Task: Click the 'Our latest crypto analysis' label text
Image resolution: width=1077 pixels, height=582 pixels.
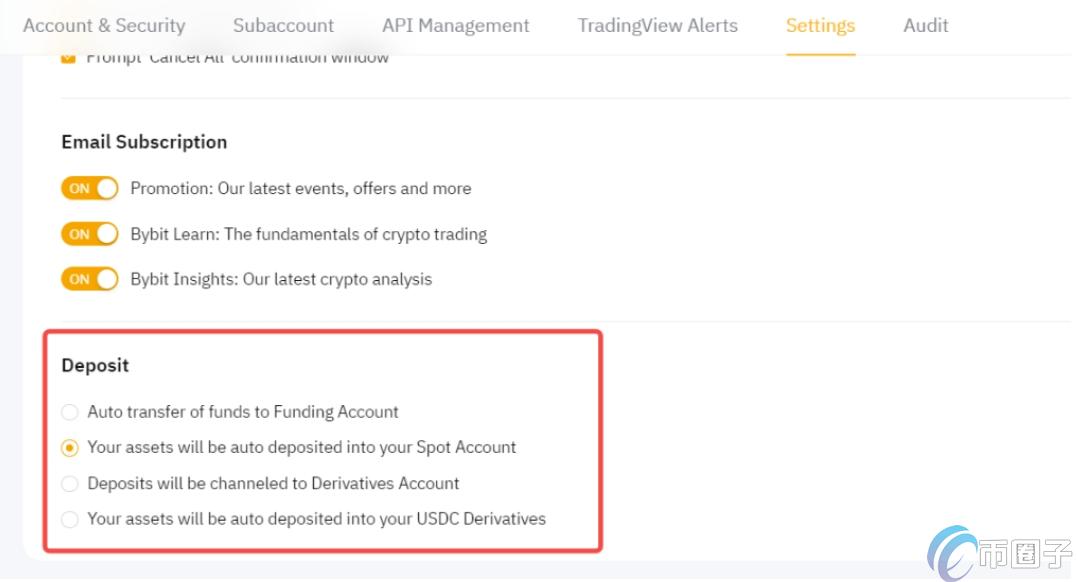Action: tap(281, 279)
